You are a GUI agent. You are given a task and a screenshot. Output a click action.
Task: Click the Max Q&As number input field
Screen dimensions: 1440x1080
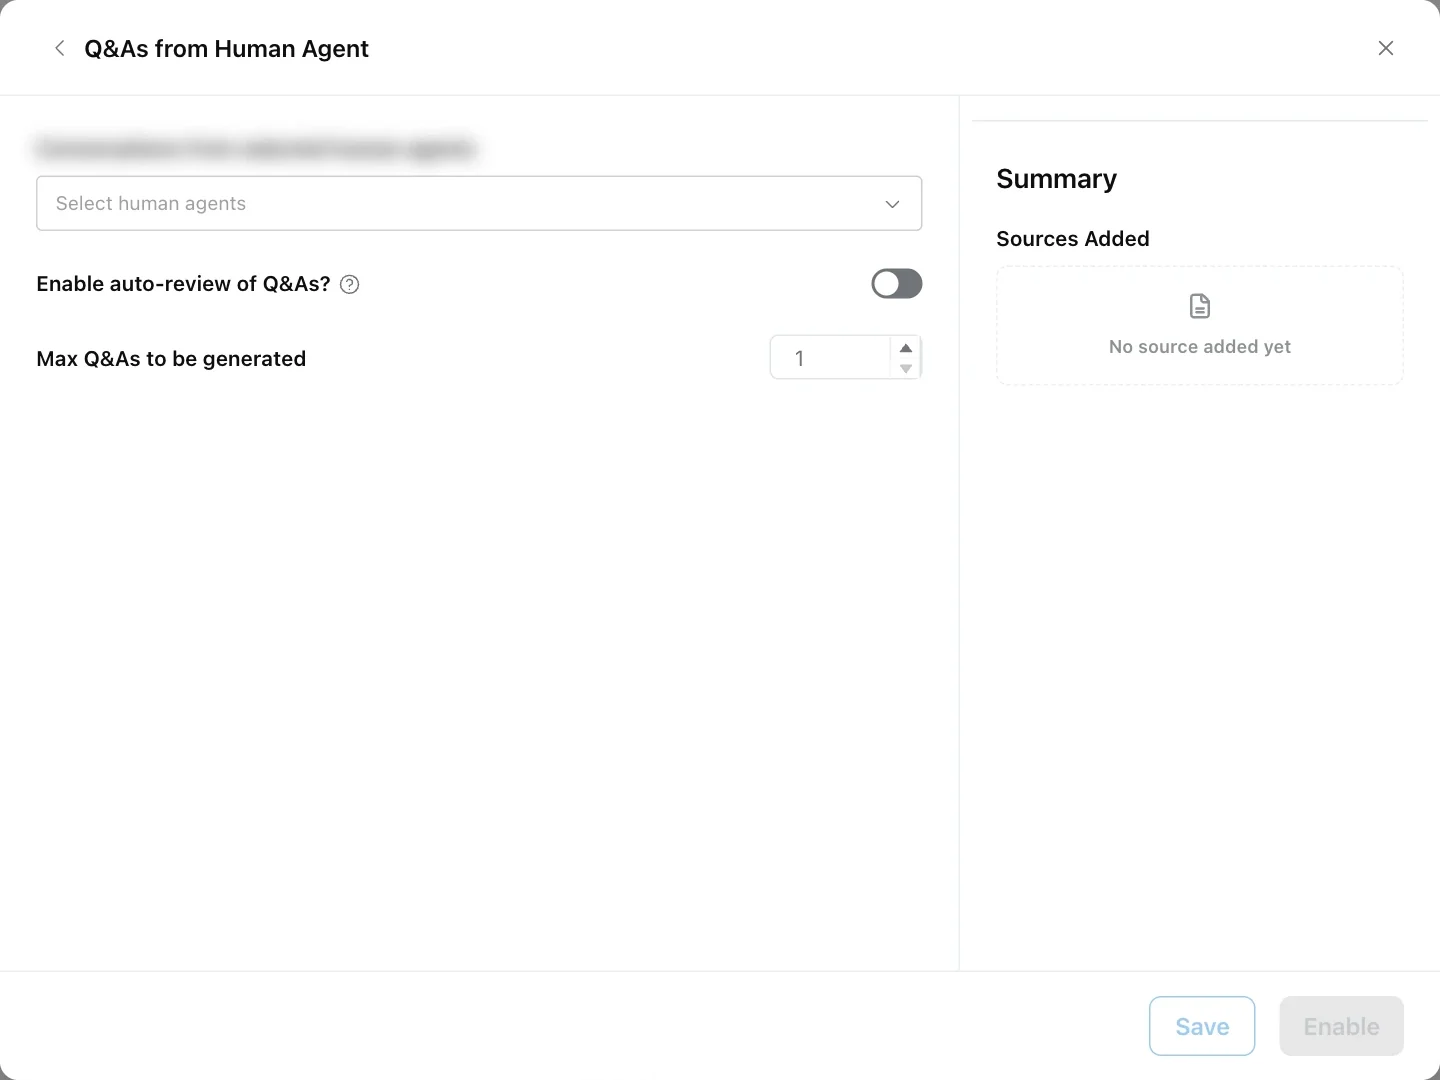830,358
